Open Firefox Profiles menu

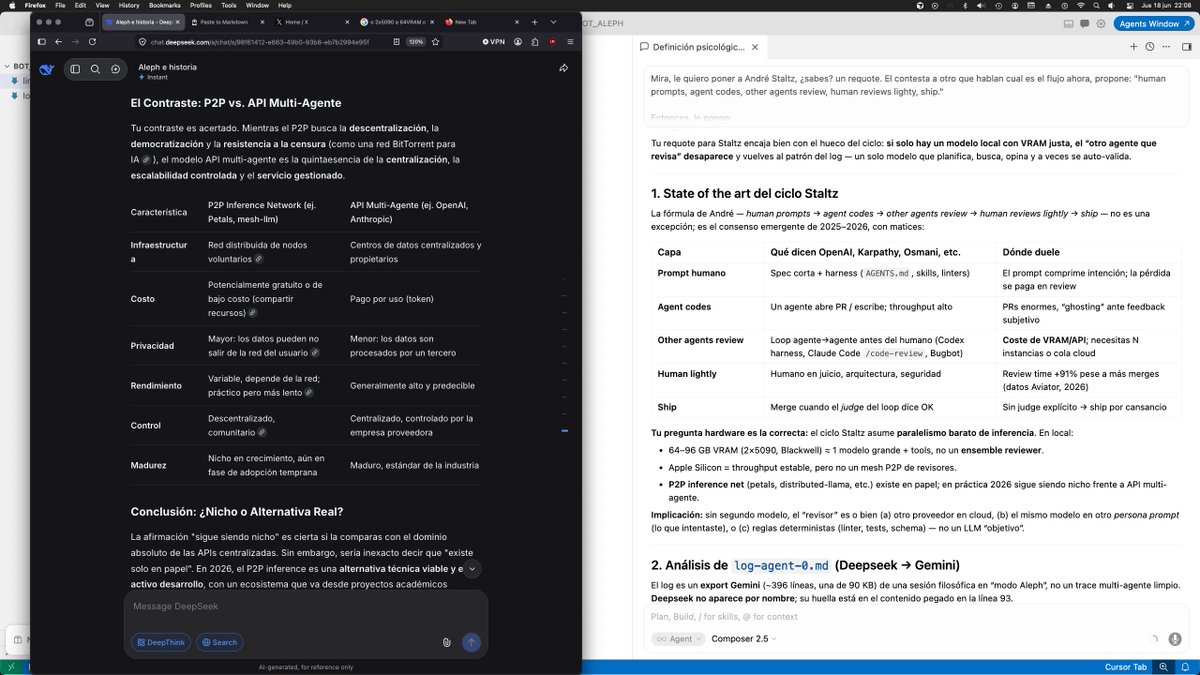[x=201, y=5]
